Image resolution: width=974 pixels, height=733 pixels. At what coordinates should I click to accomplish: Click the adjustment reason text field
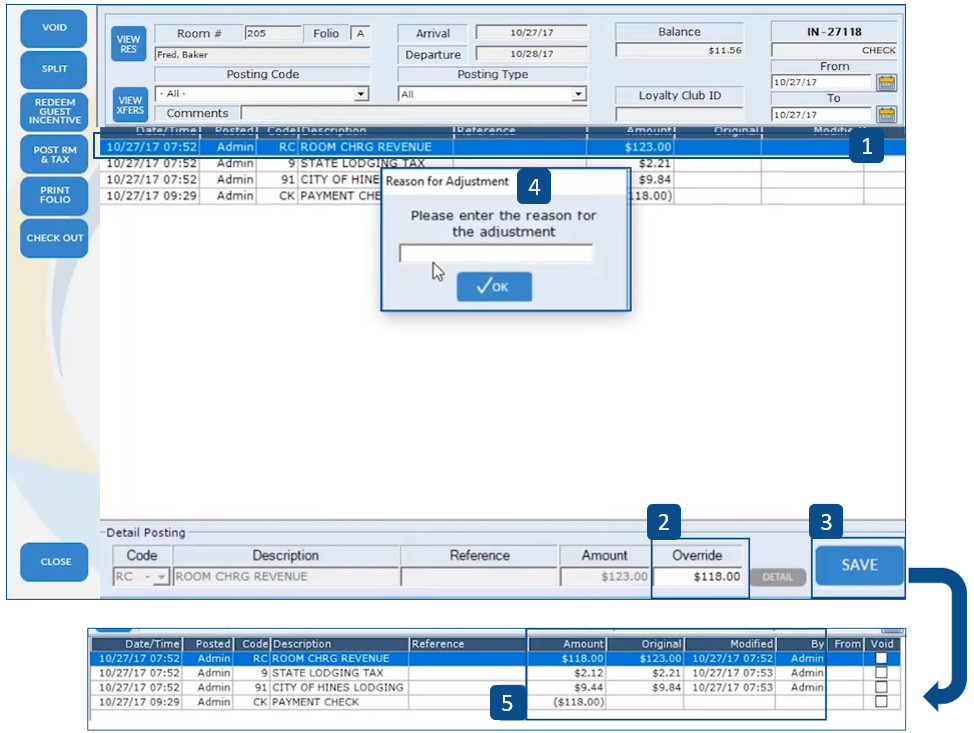pyautogui.click(x=495, y=254)
